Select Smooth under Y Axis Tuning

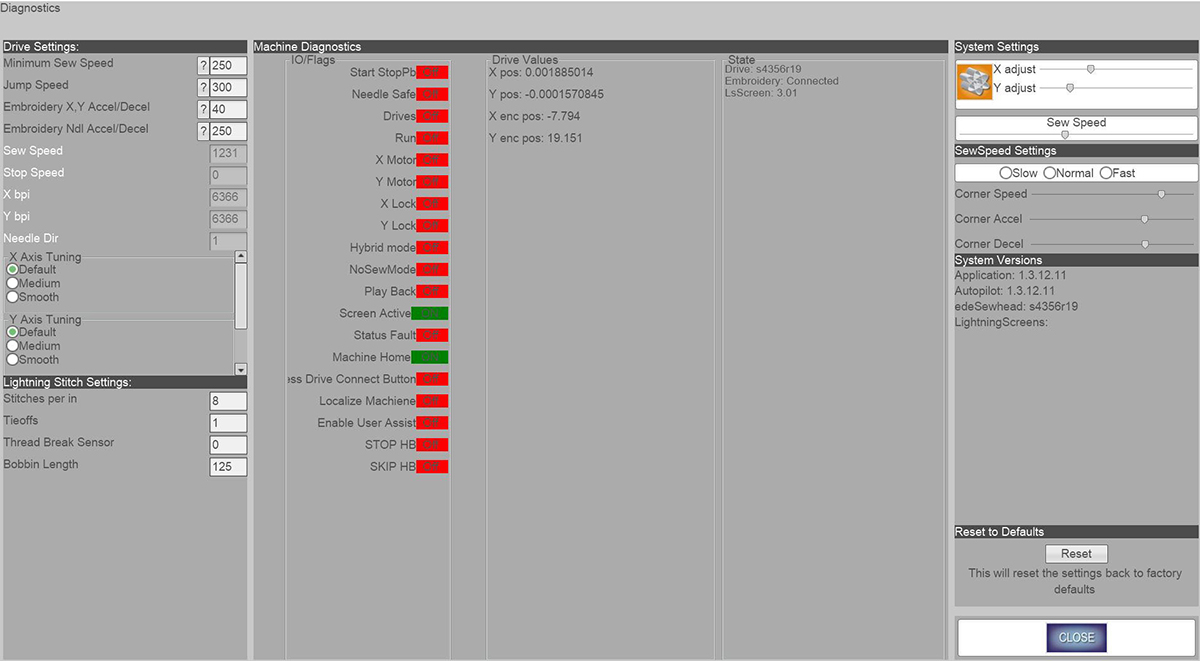(13, 360)
